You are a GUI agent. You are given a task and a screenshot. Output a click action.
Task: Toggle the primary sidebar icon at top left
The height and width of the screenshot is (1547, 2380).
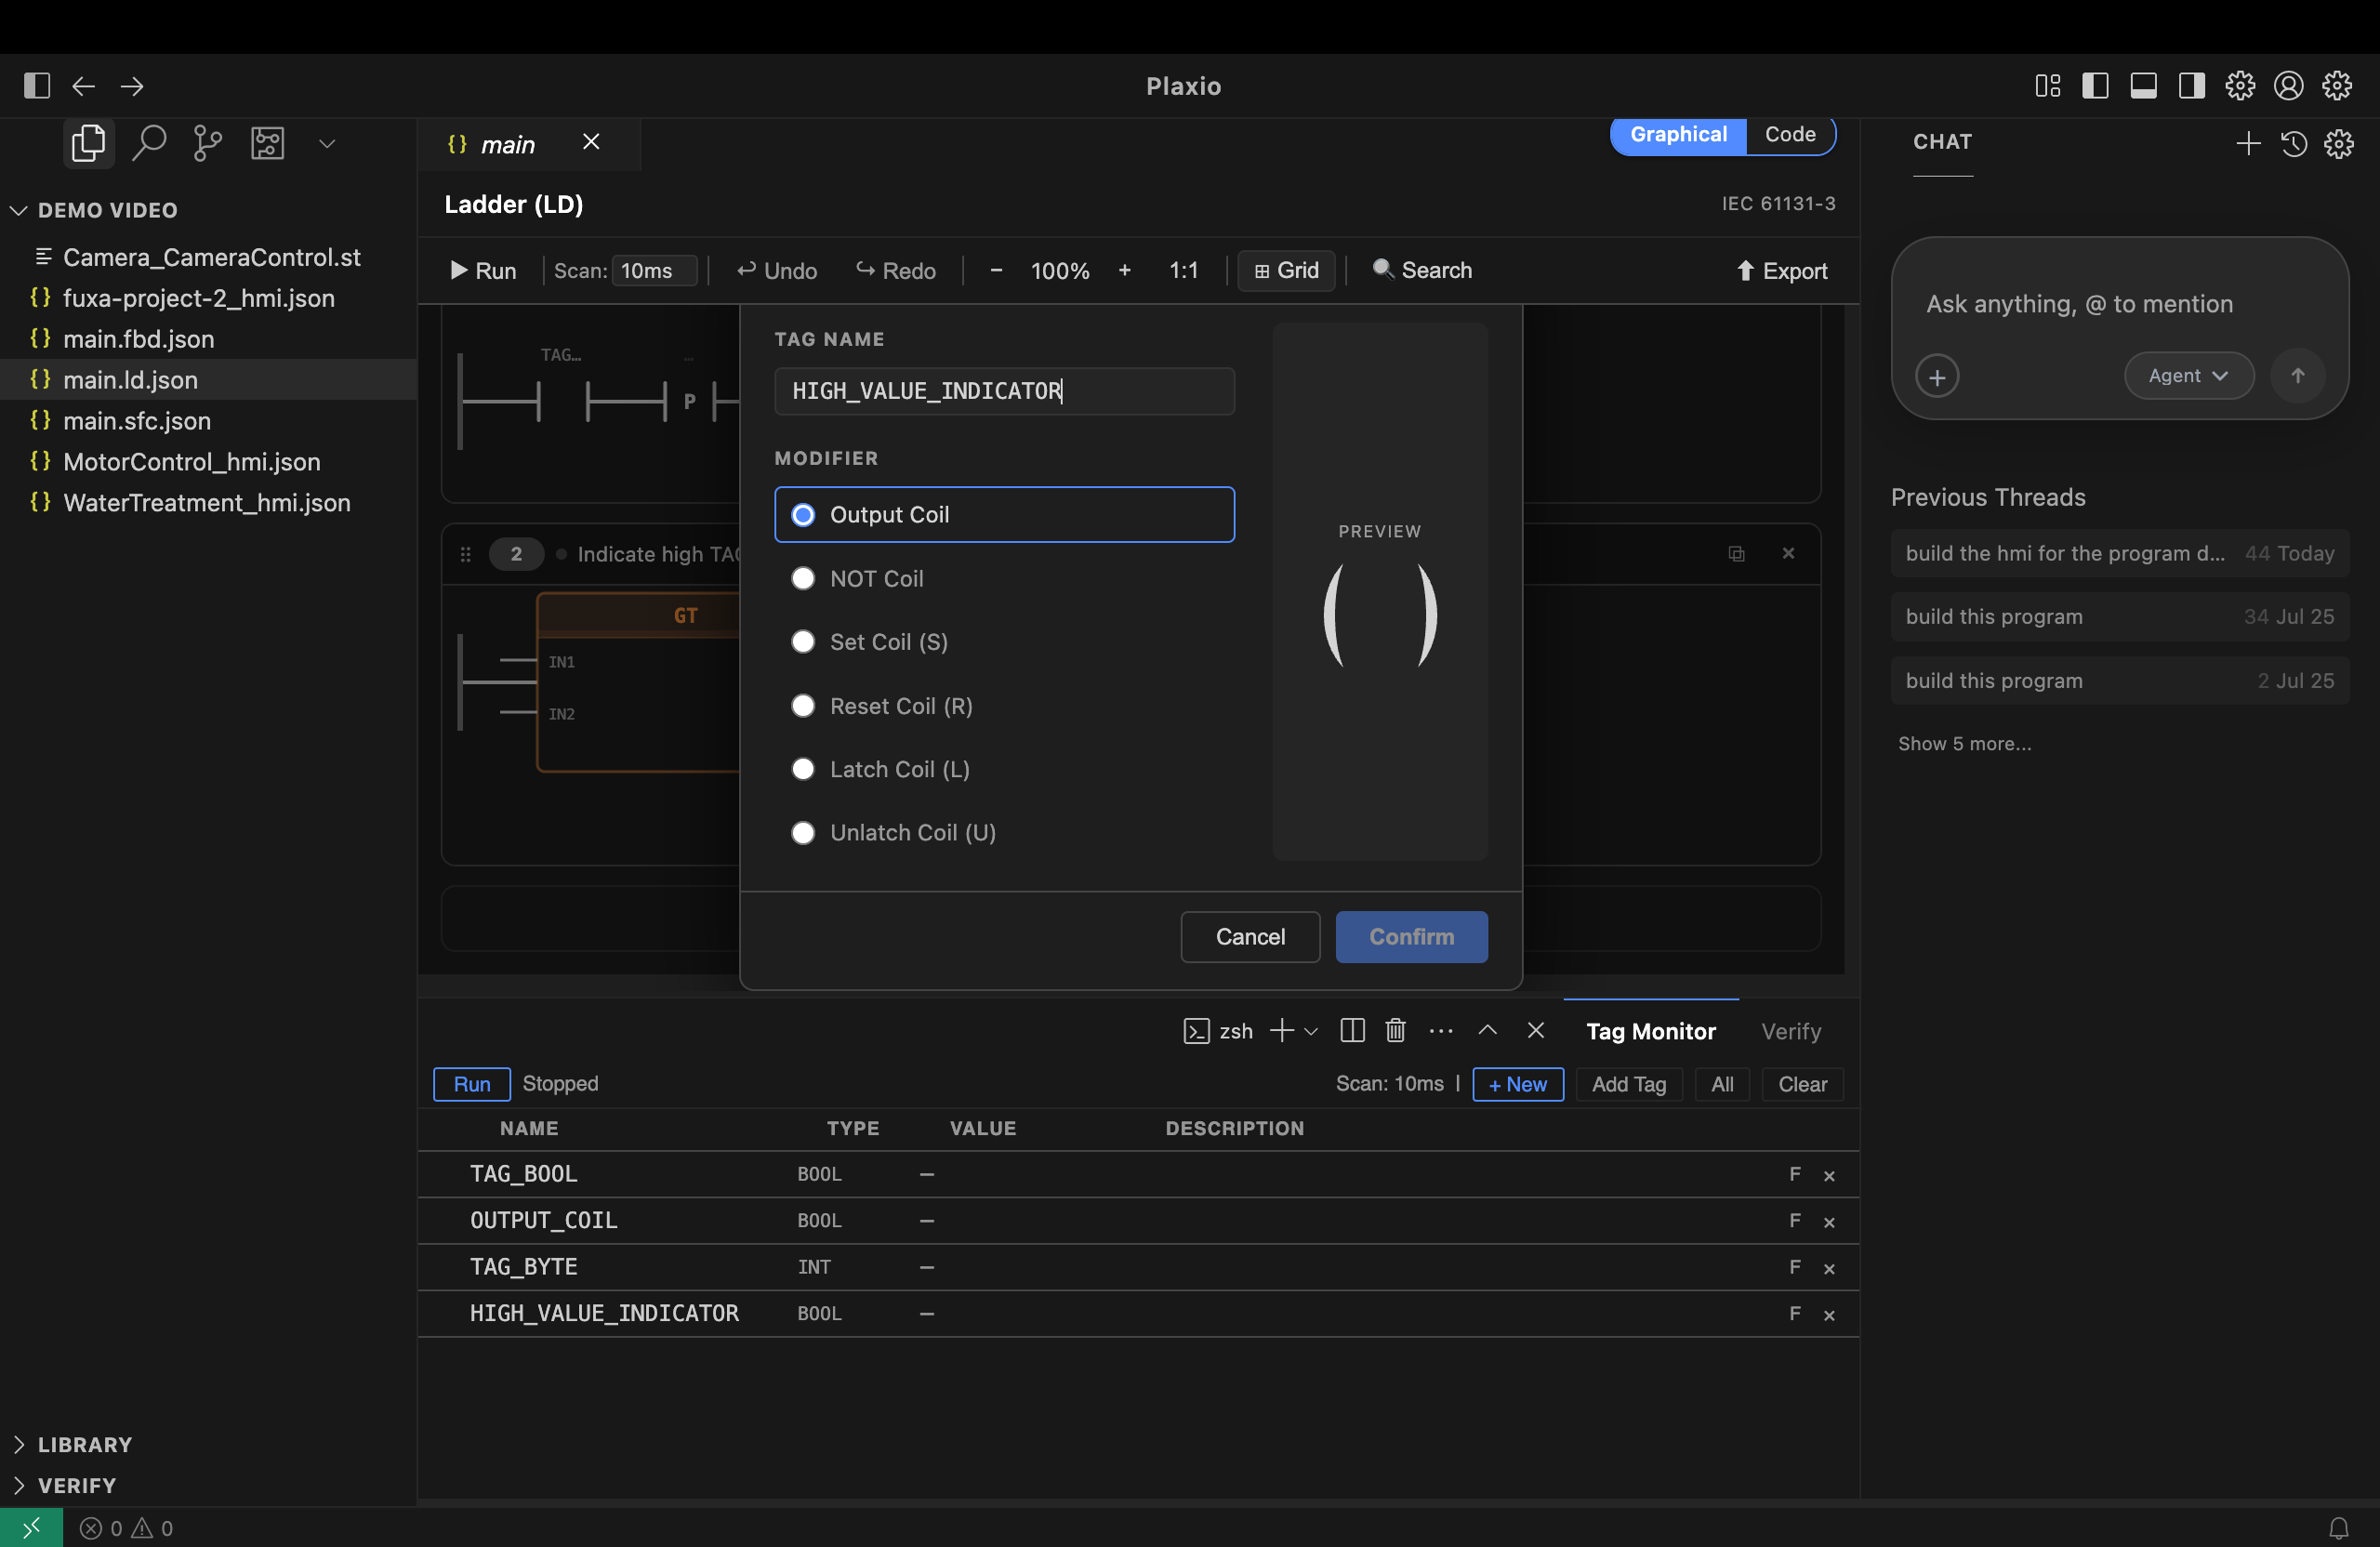click(37, 86)
